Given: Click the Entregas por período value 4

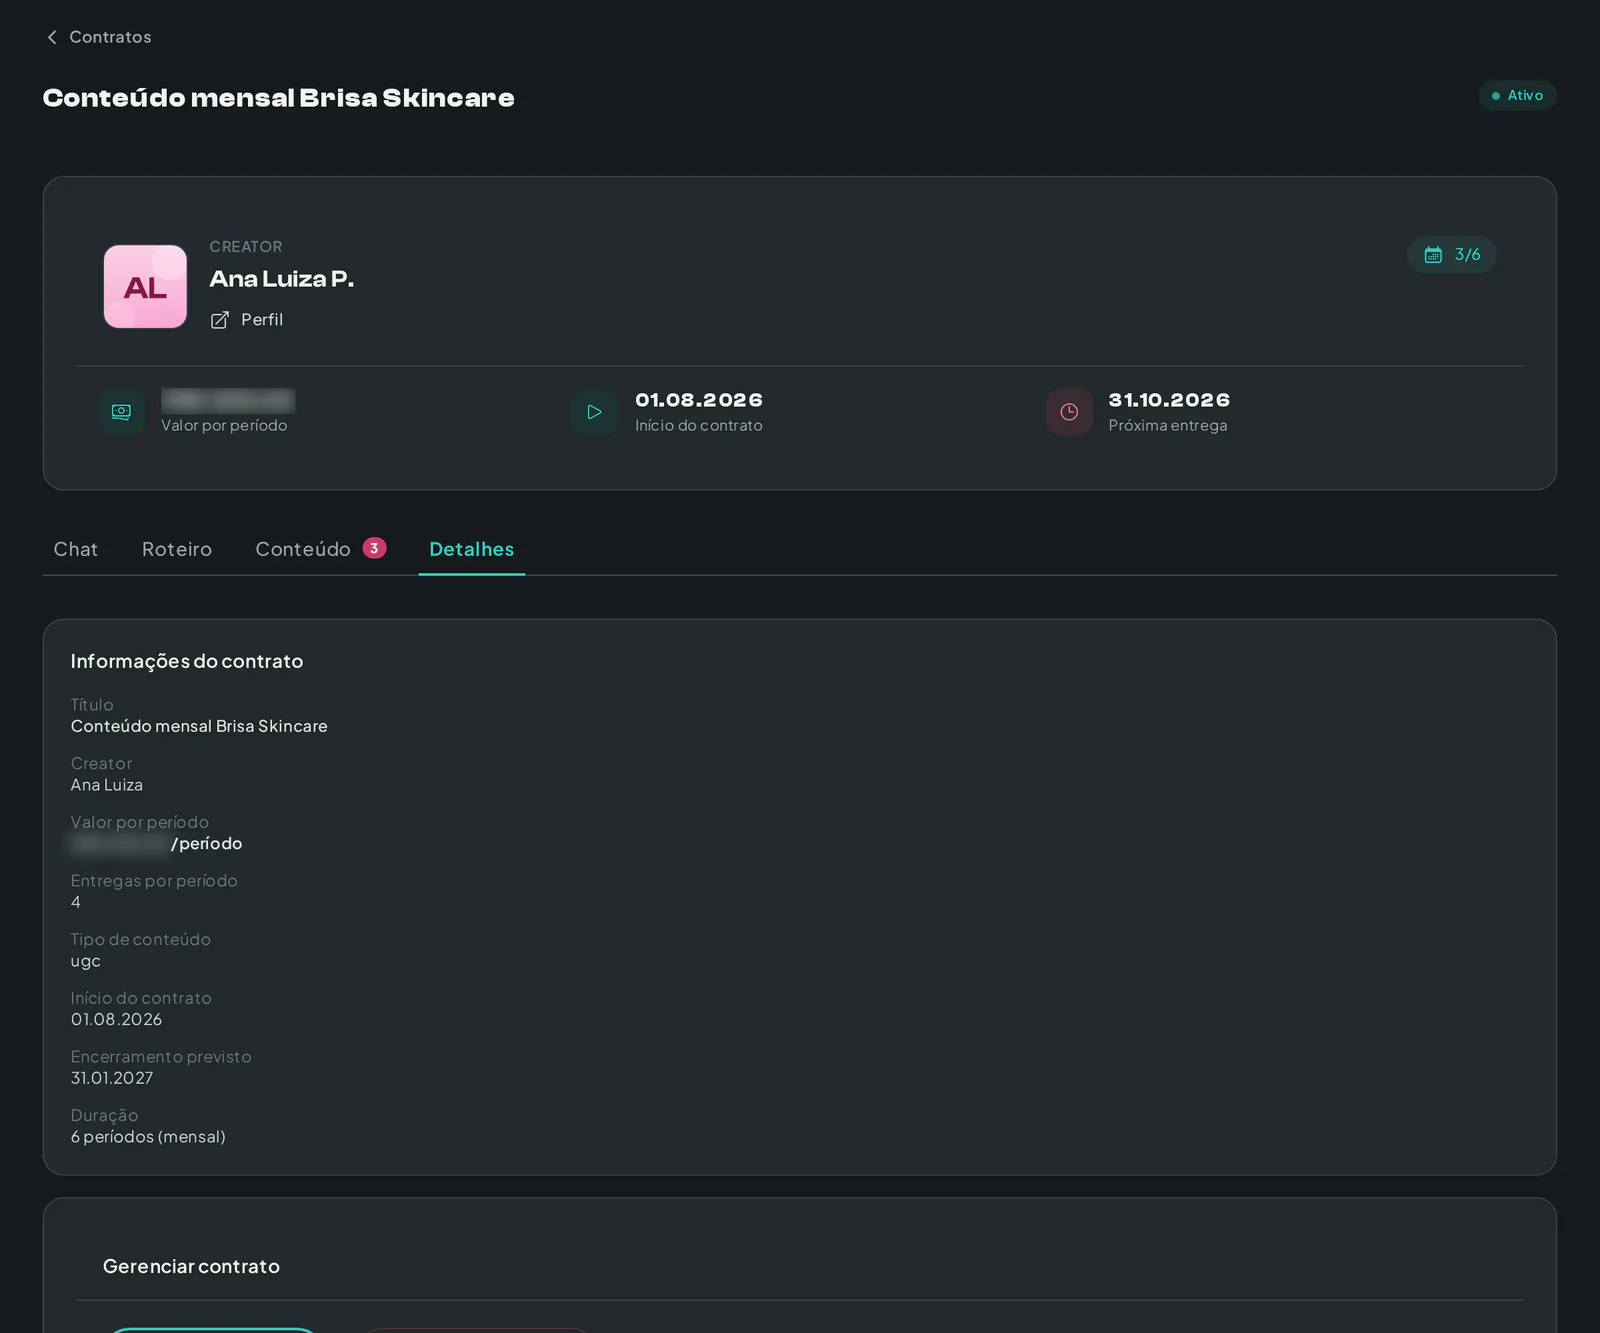Looking at the screenshot, I should [76, 902].
